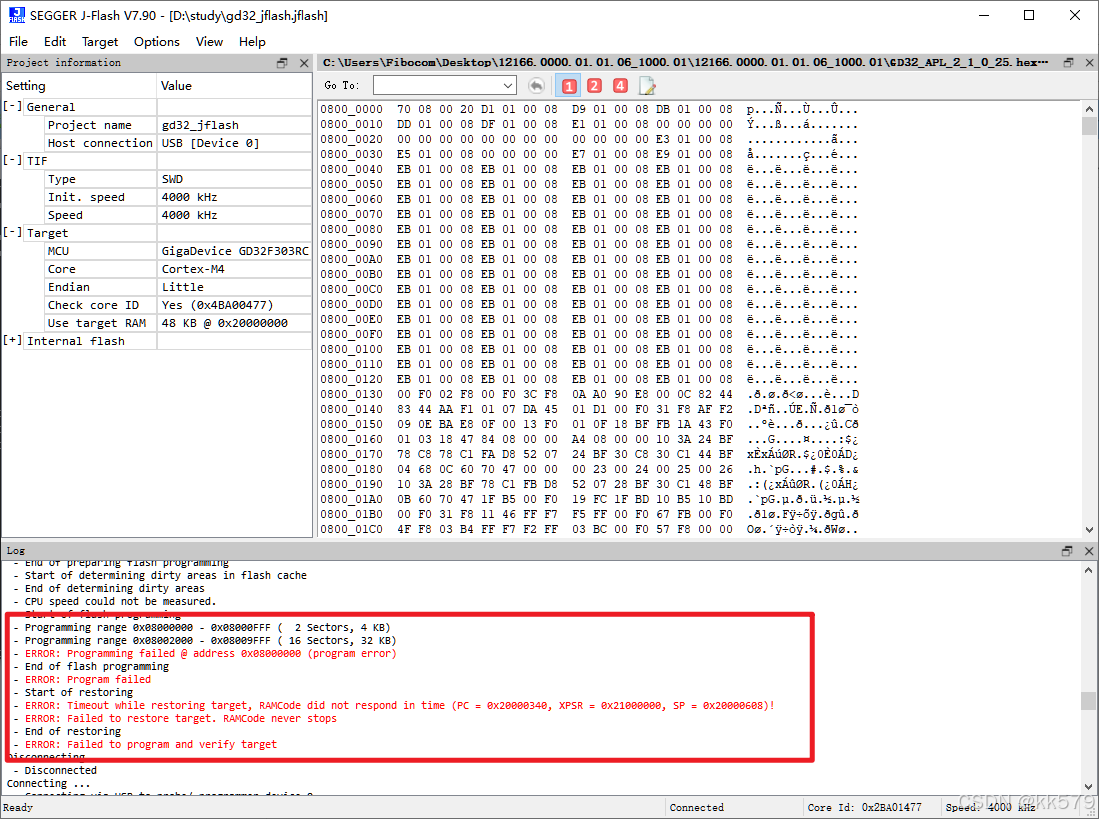Click Core Id status bar entry
This screenshot has width=1099, height=819.
coord(864,807)
